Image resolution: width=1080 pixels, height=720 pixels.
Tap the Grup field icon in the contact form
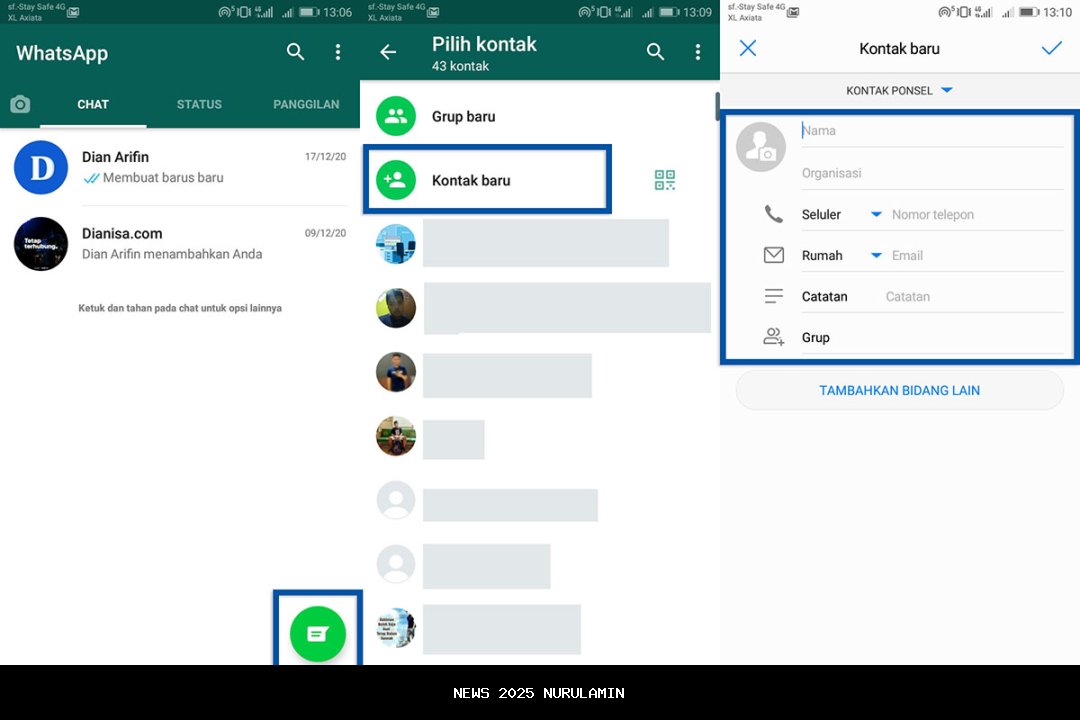point(772,337)
